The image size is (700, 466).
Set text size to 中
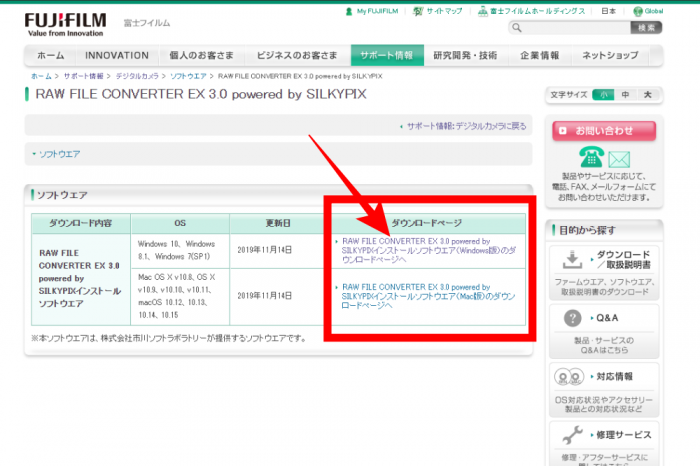(x=625, y=95)
